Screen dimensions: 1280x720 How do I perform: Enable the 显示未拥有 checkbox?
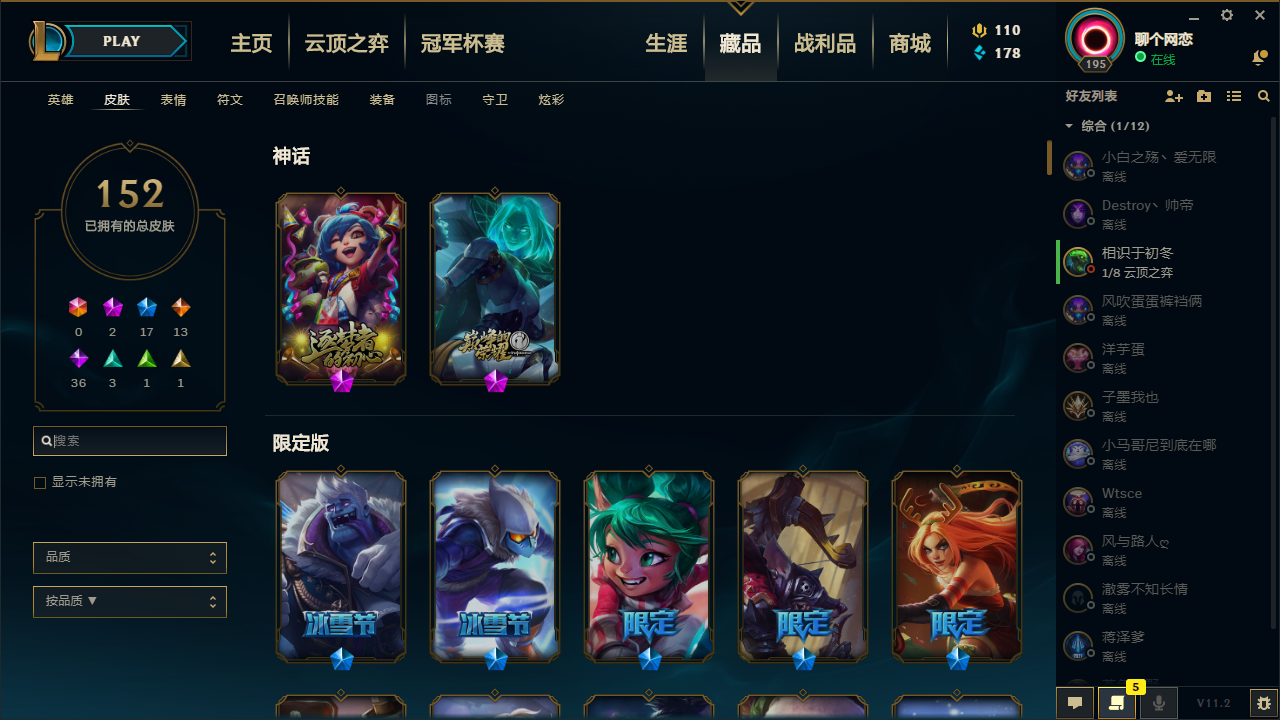(40, 483)
